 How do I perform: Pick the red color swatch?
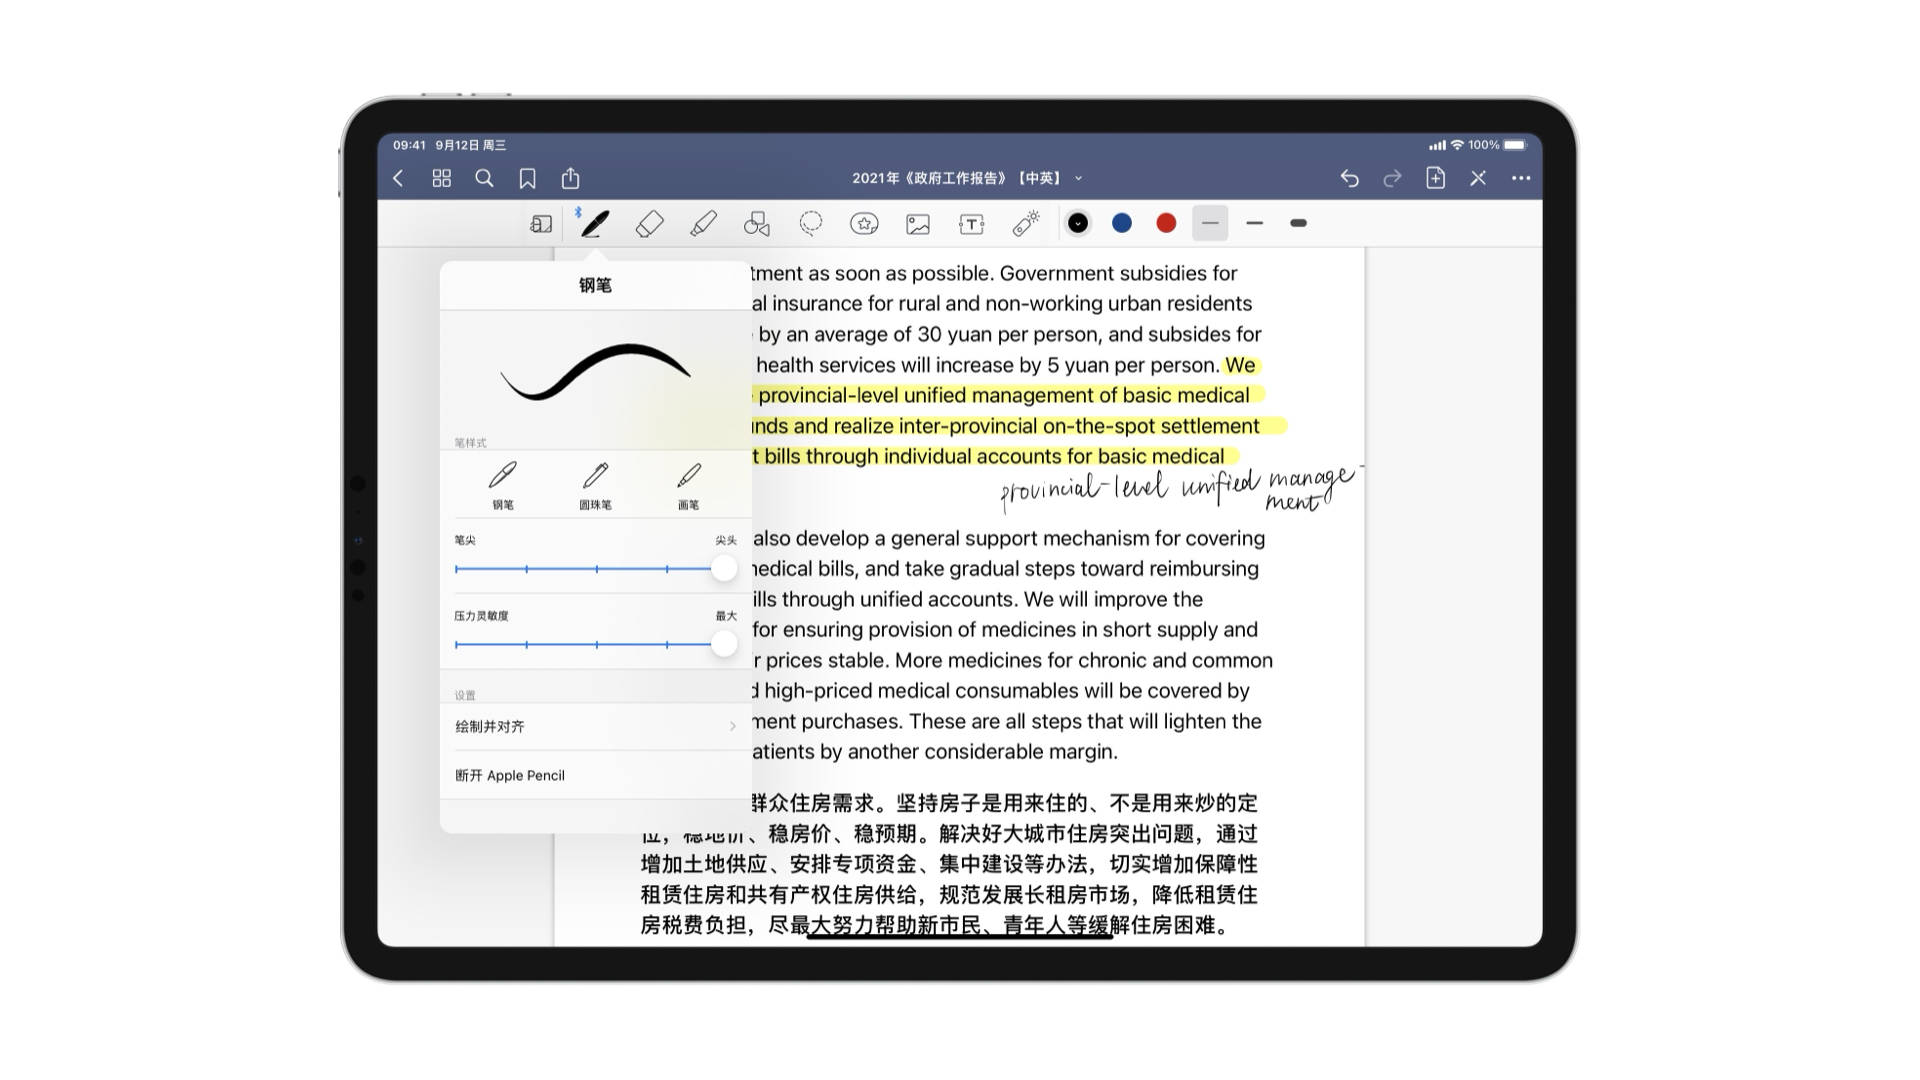[x=1166, y=223]
